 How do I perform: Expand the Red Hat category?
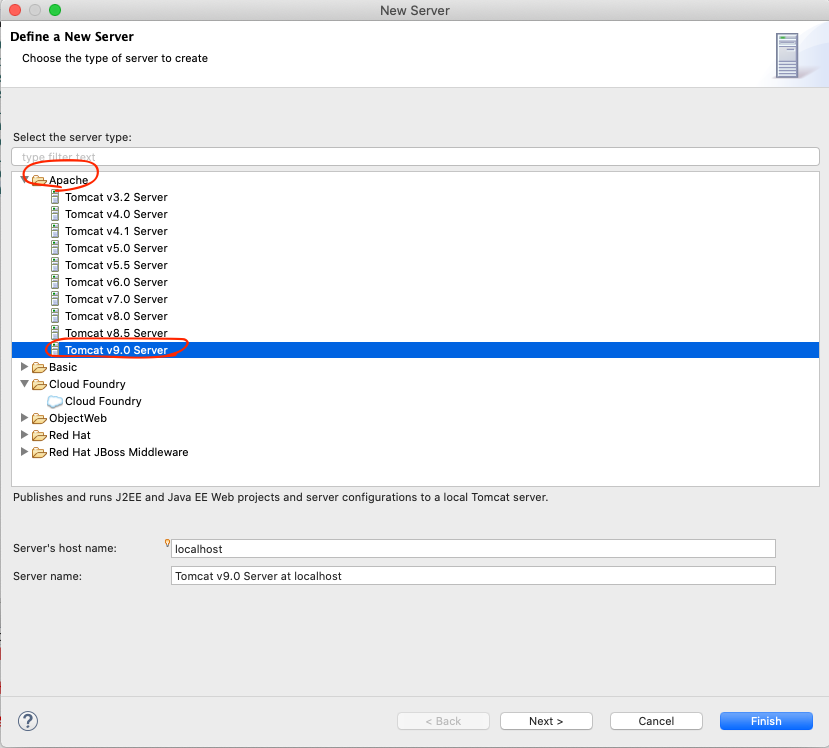tap(24, 435)
